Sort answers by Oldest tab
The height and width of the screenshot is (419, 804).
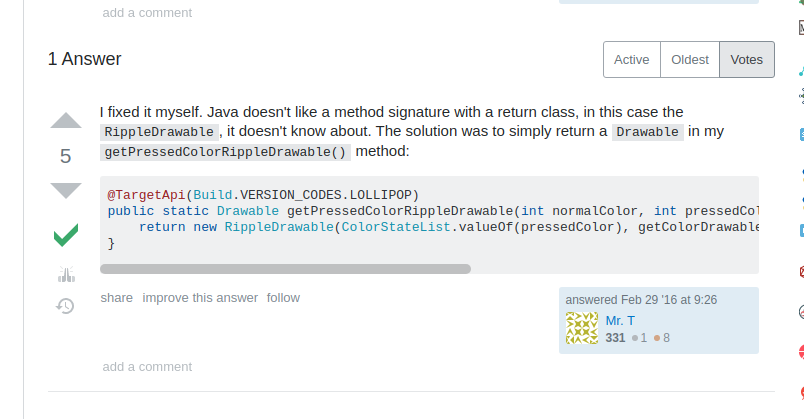pyautogui.click(x=690, y=60)
